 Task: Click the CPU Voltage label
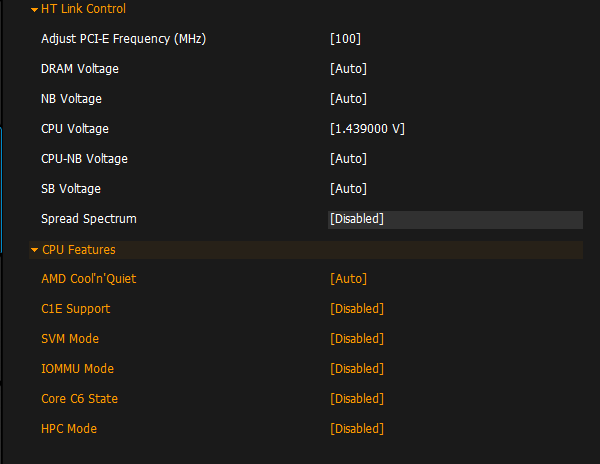pyautogui.click(x=75, y=129)
